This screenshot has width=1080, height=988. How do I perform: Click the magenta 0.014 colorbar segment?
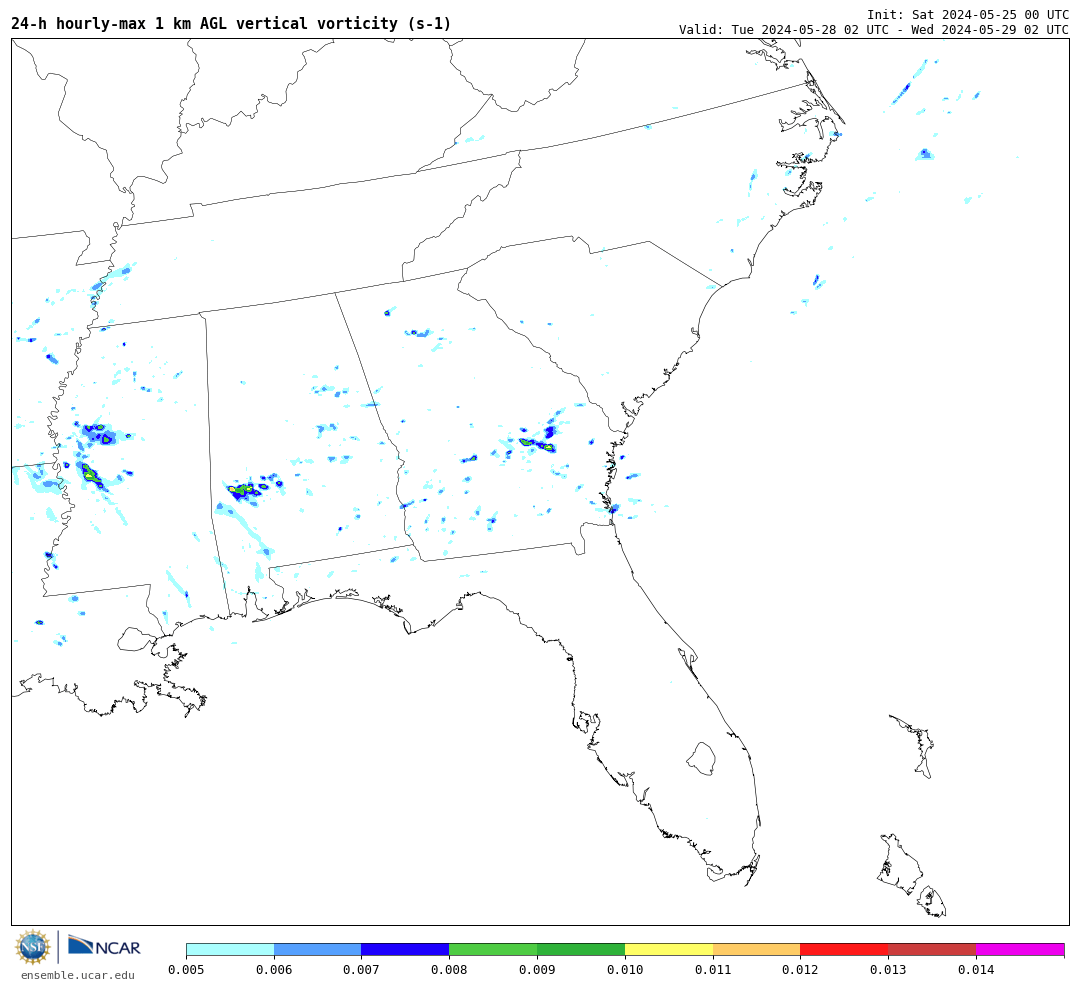tap(1020, 950)
